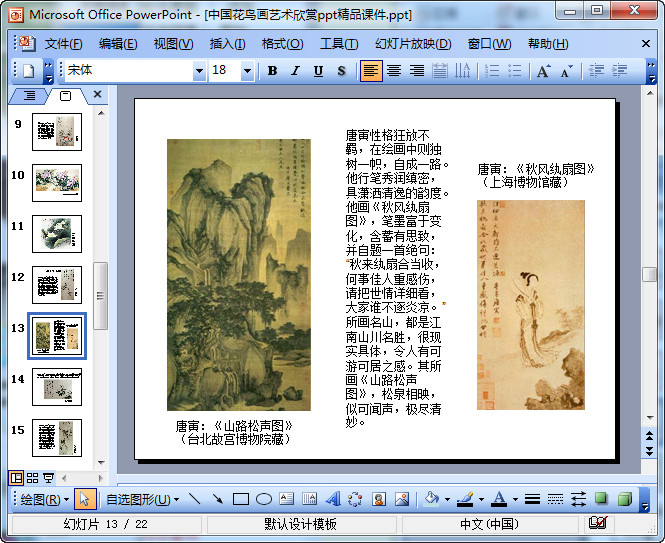Insert Clip Art icon

[x=378, y=499]
